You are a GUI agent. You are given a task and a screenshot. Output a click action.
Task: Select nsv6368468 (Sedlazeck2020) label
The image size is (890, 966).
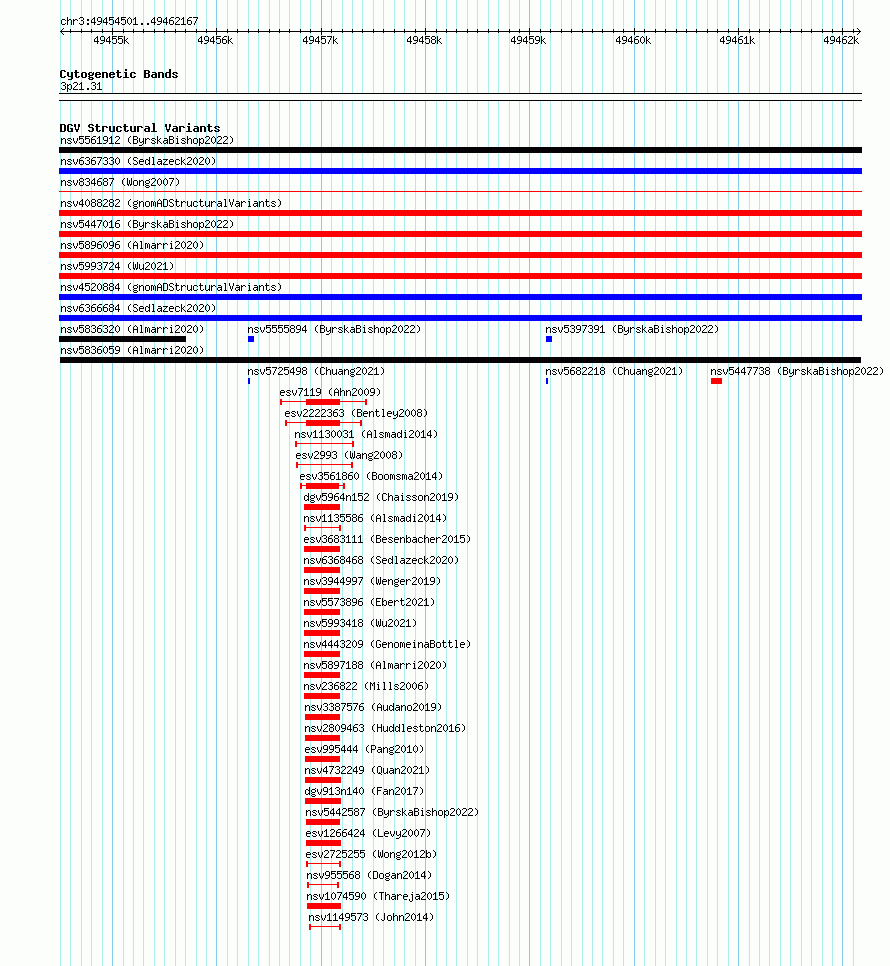pos(381,559)
